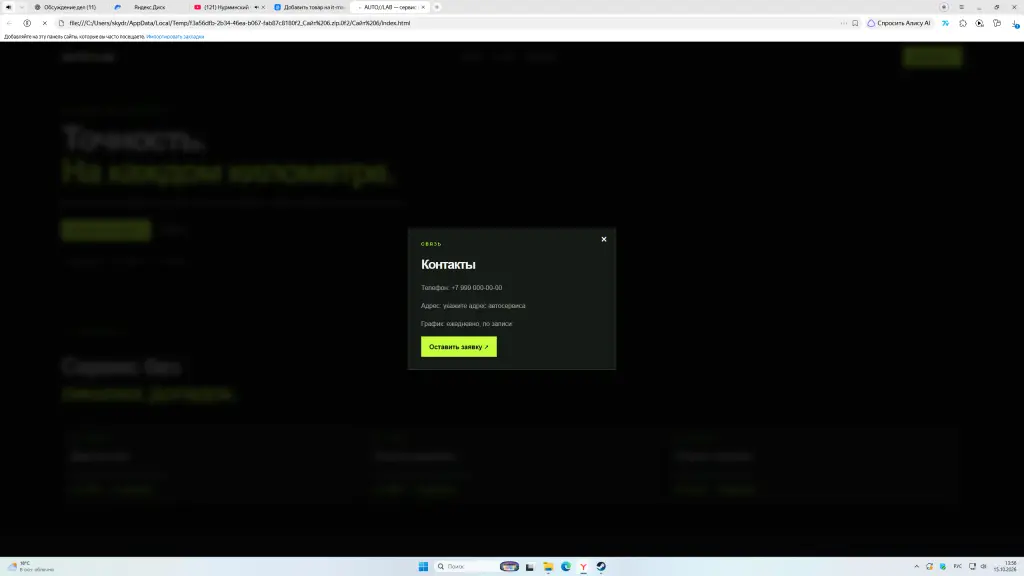This screenshot has width=1024, height=576.
Task: Open the Yandex Browser menu (three lines)
Action: tap(961, 7)
